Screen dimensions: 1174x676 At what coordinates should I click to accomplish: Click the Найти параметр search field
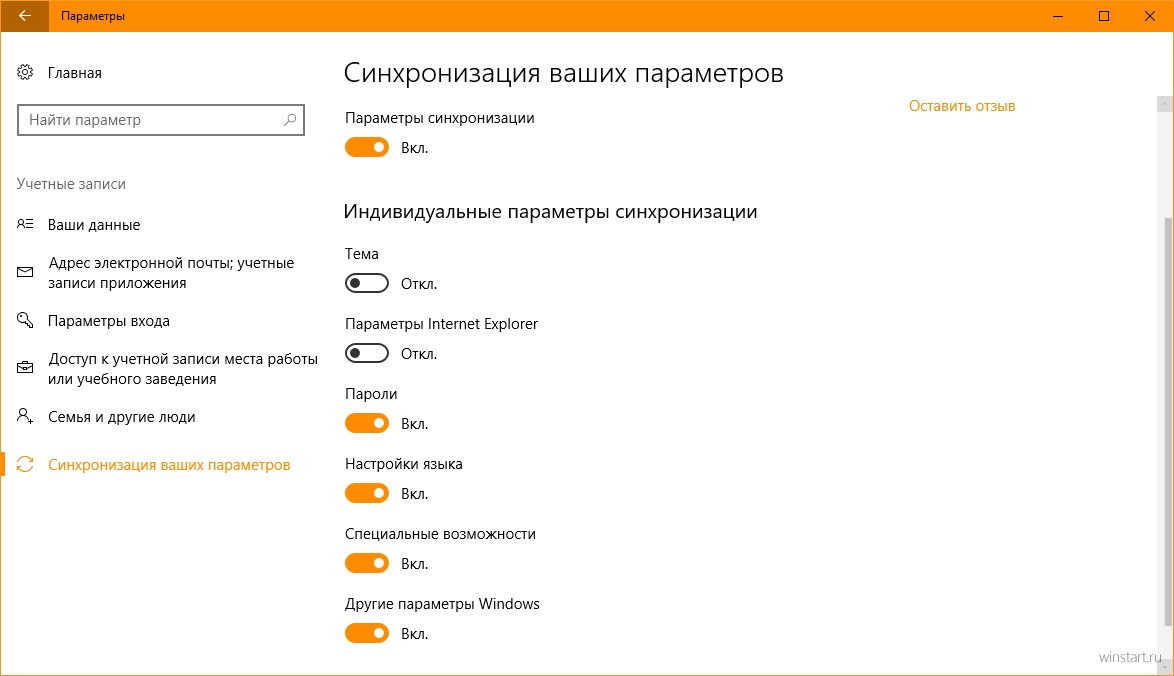[160, 120]
